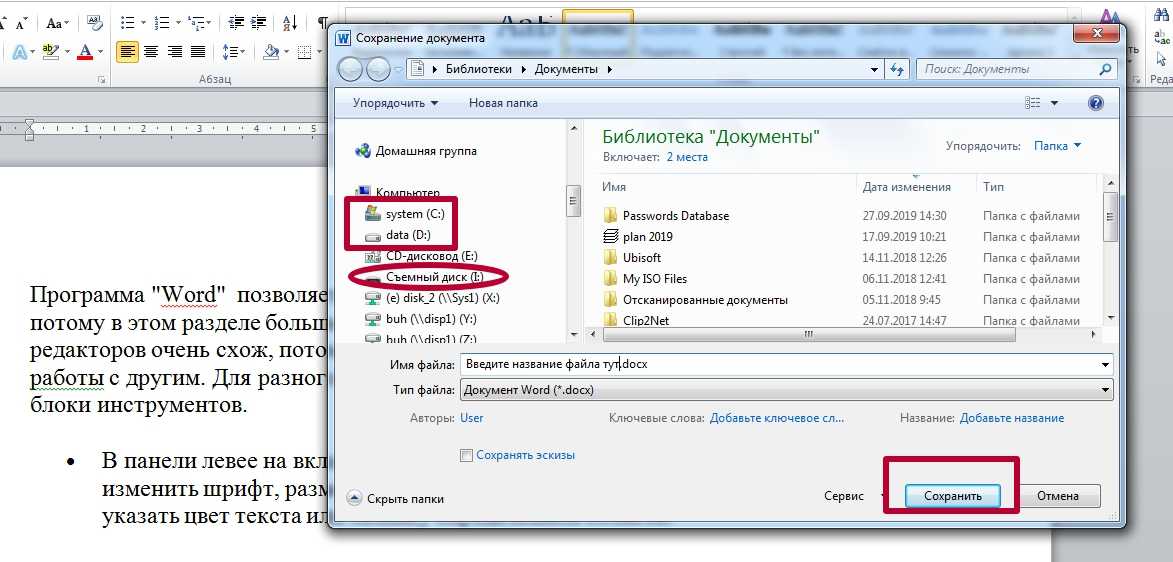The image size is (1173, 562).
Task: Select 'Съемный диск (I:)' drive
Action: [x=426, y=277]
